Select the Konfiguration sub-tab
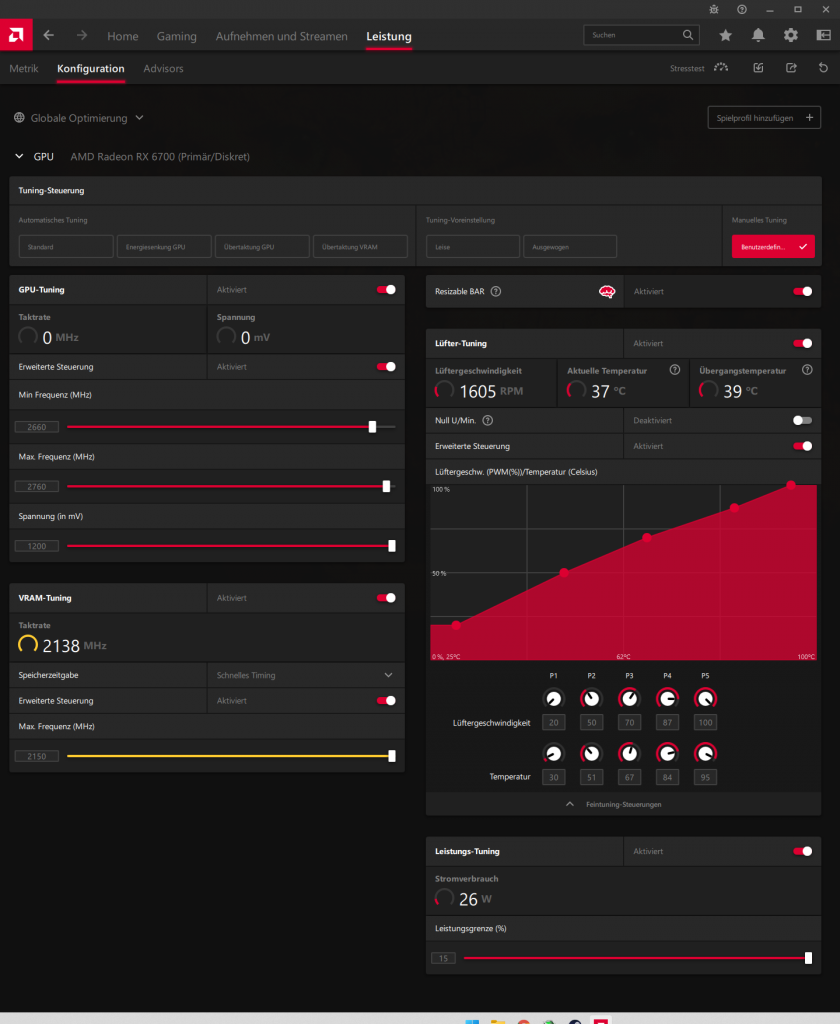Screen dimensions: 840x1024 tap(91, 69)
